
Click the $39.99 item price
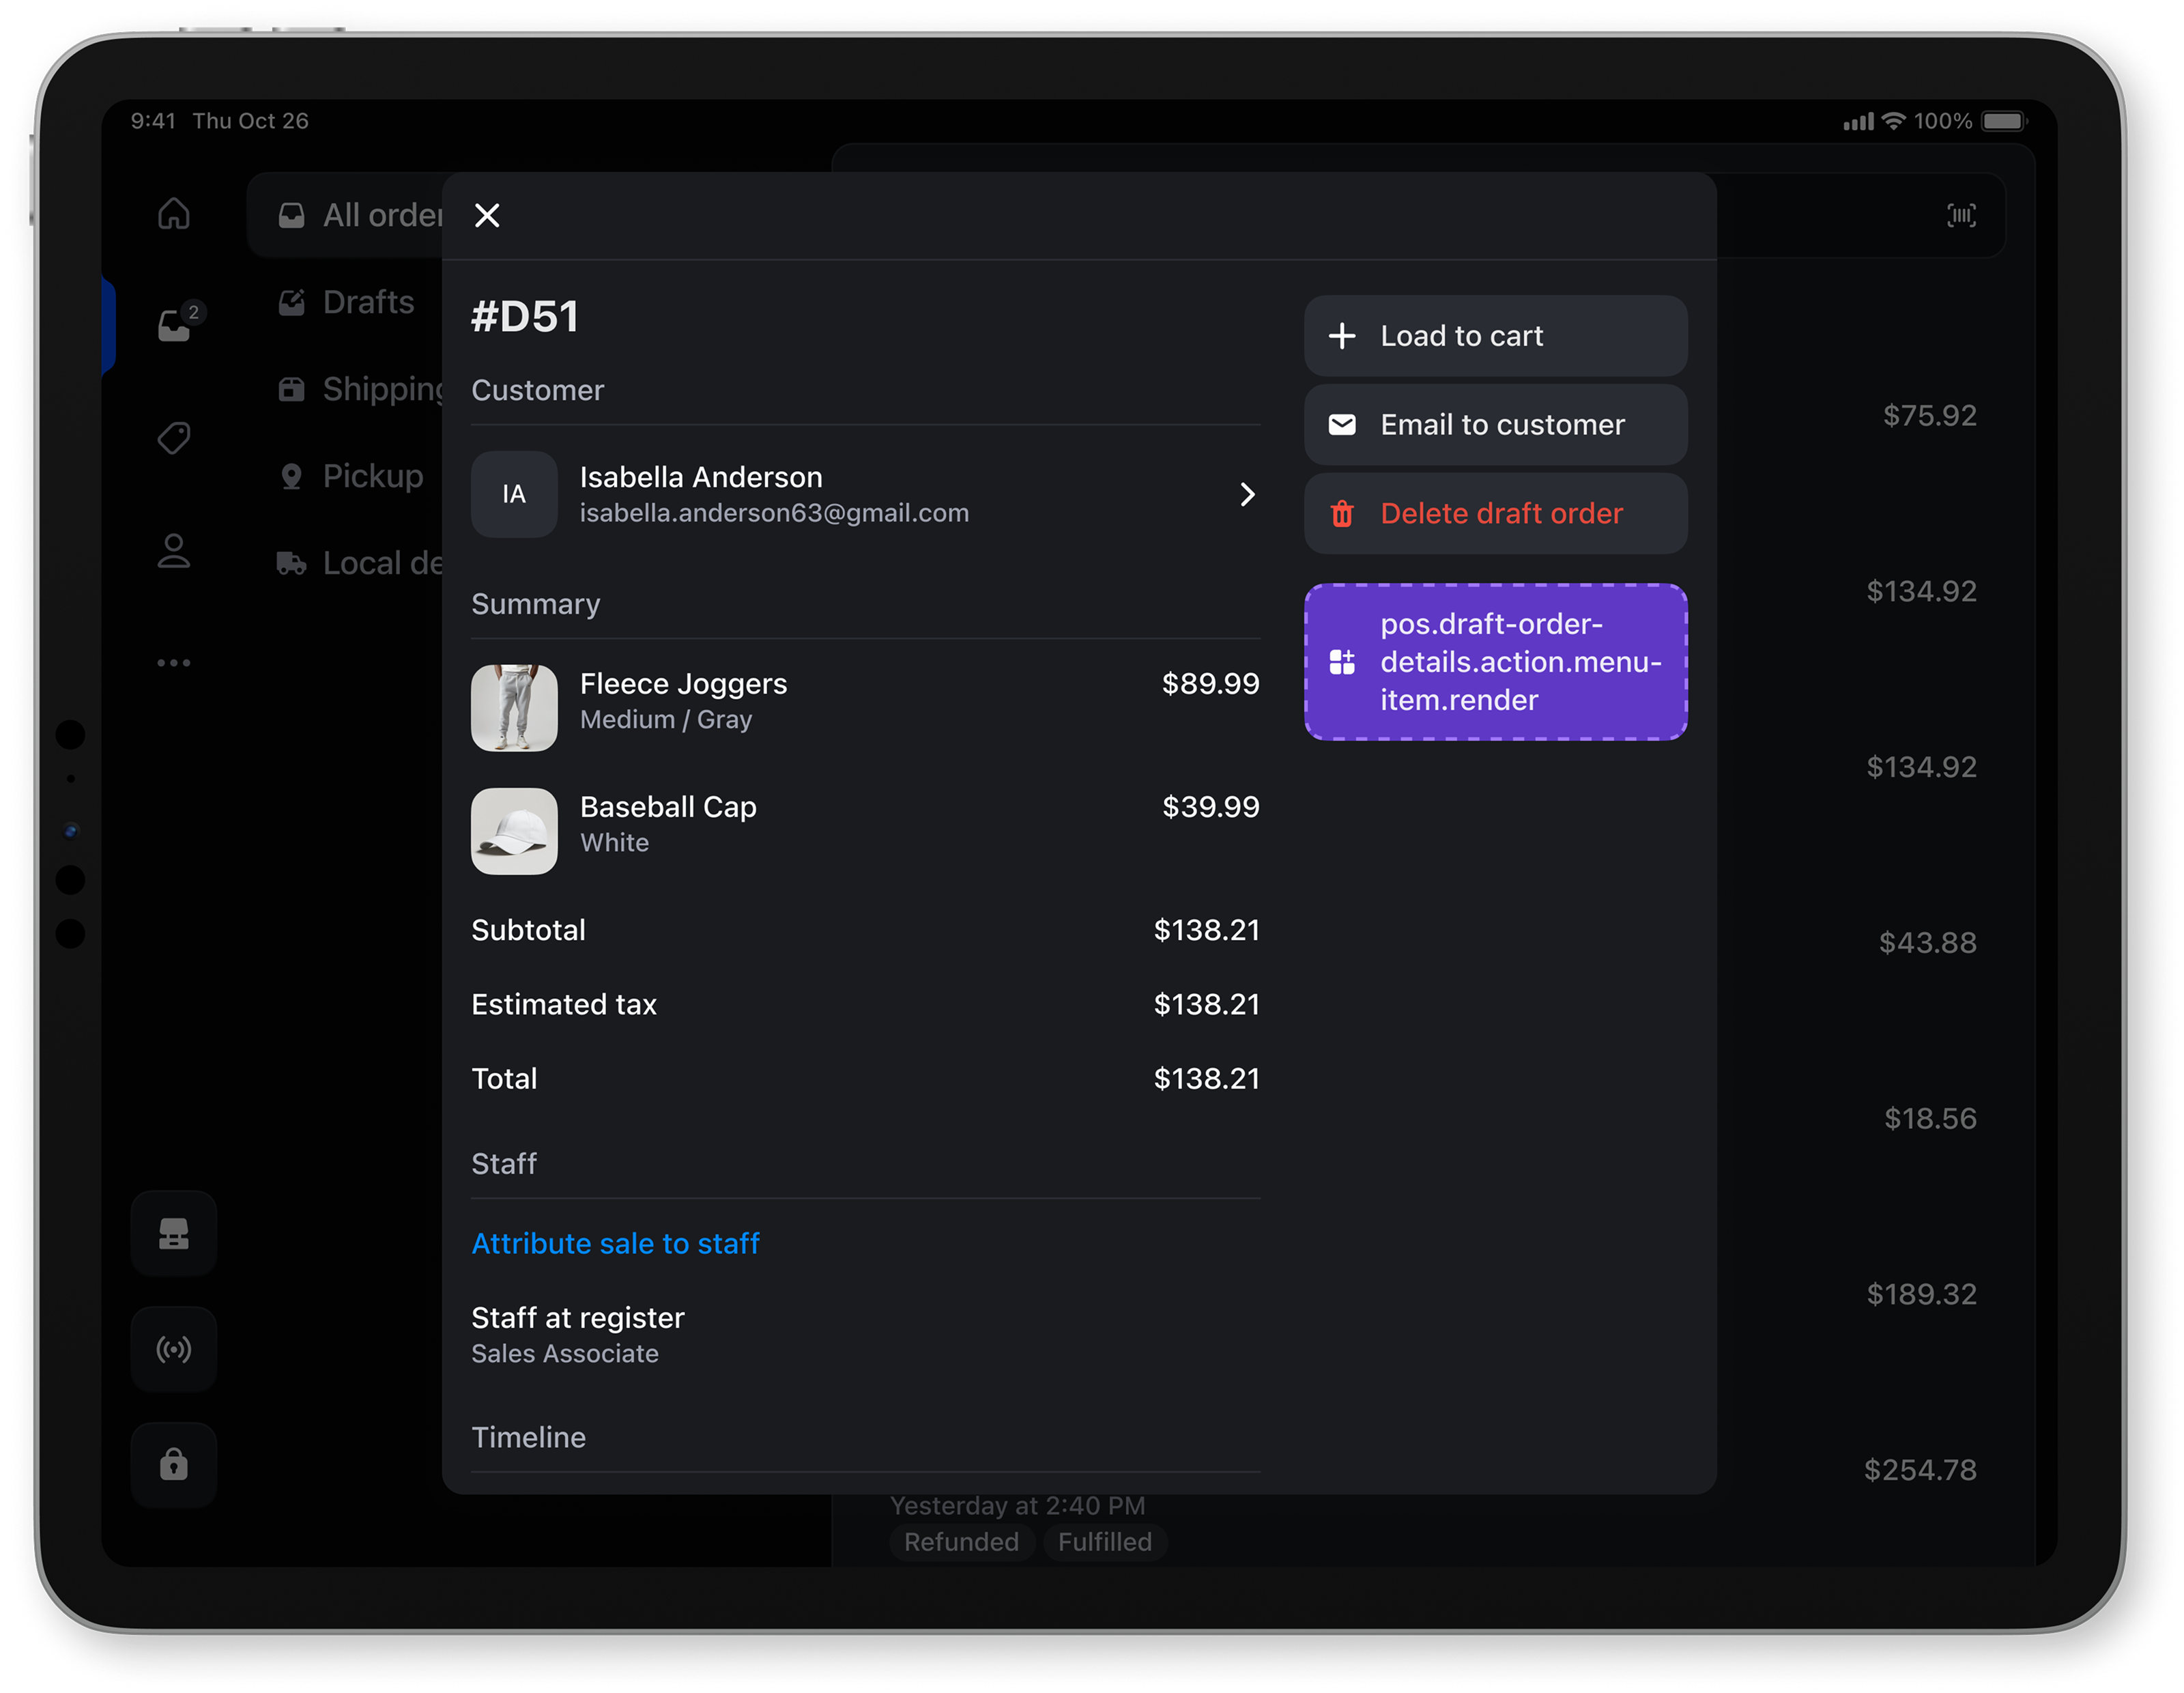[1210, 807]
